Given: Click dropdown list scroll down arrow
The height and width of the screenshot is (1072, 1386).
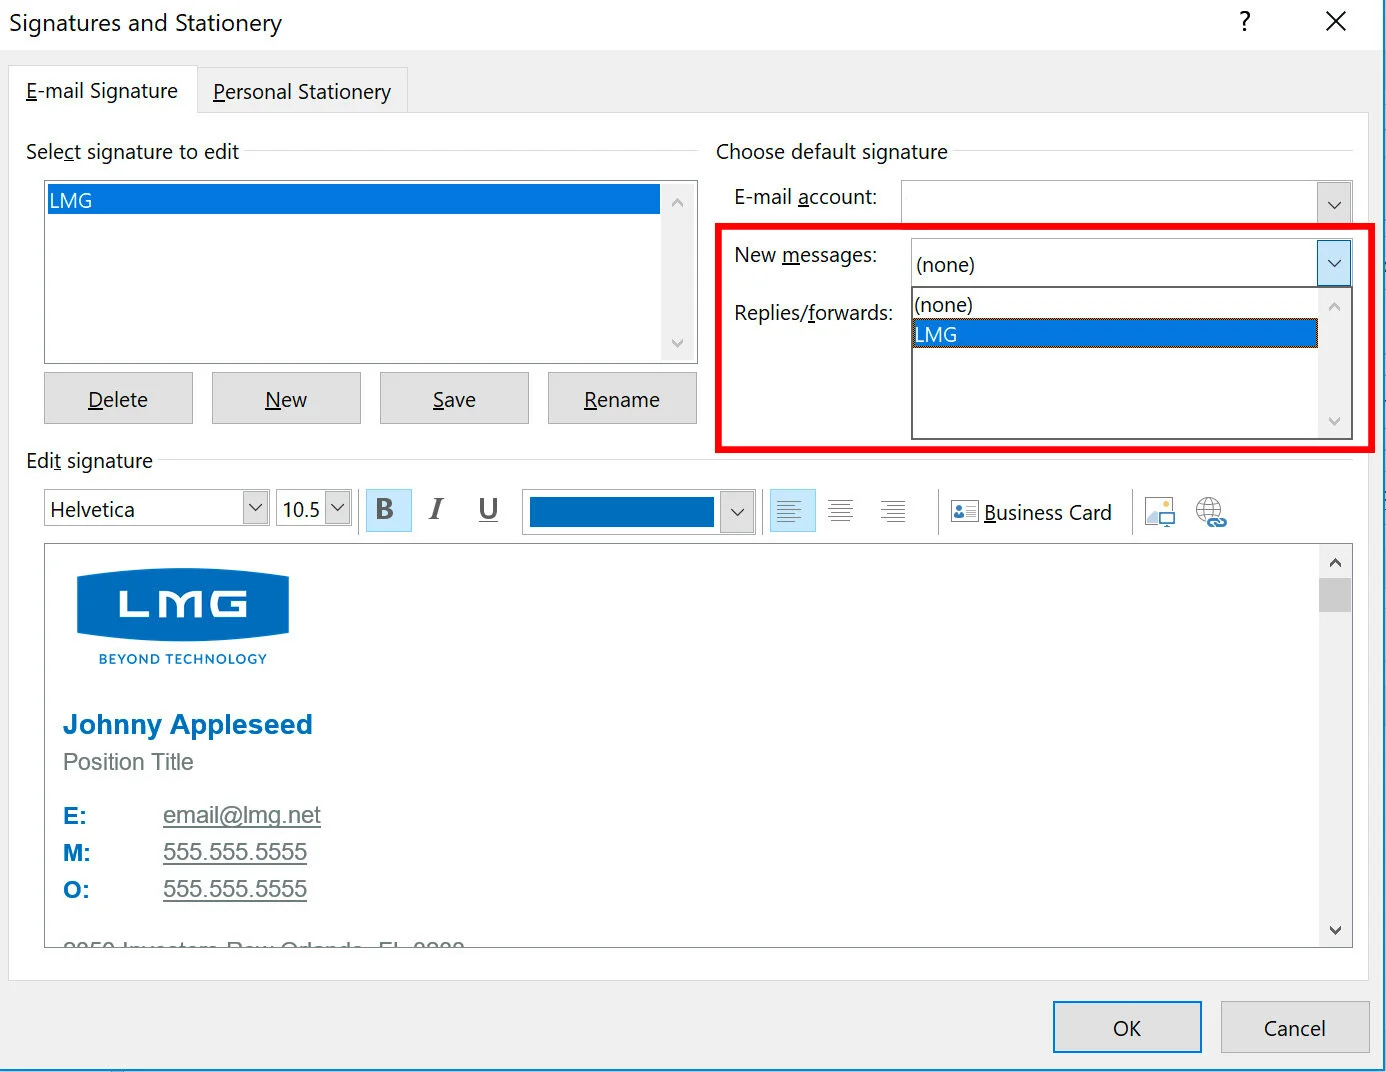Looking at the screenshot, I should 1334,421.
